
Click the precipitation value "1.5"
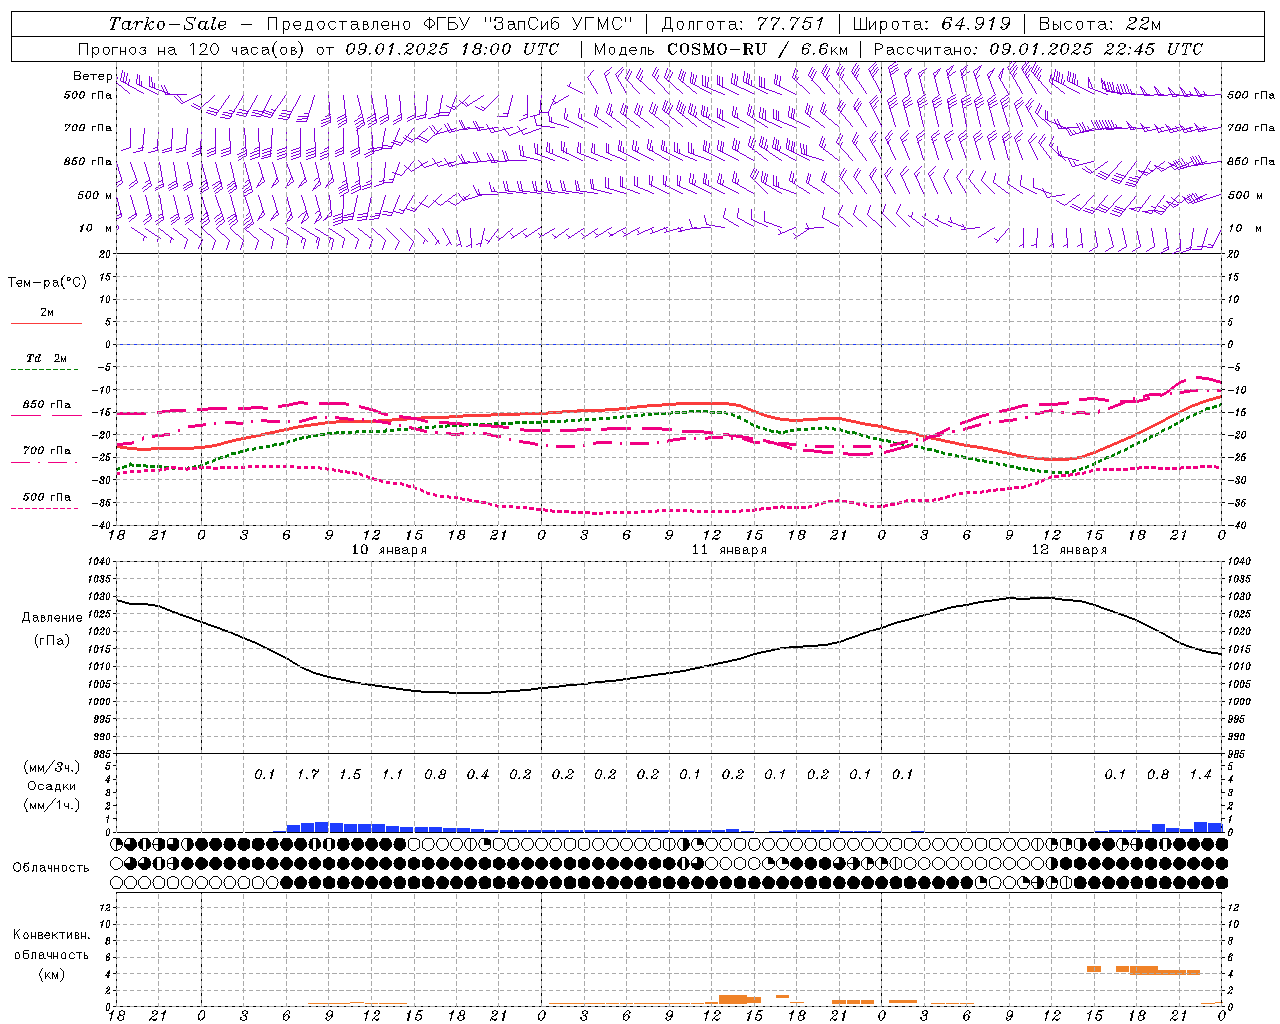coord(350,775)
